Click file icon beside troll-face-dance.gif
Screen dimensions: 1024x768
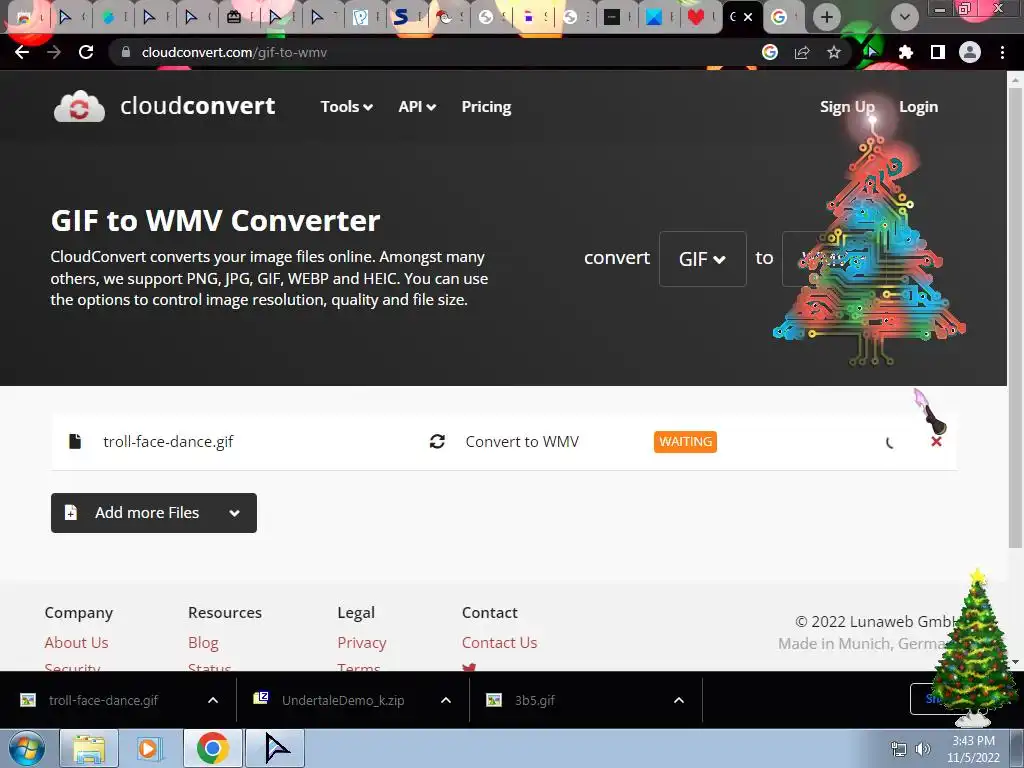tap(75, 441)
